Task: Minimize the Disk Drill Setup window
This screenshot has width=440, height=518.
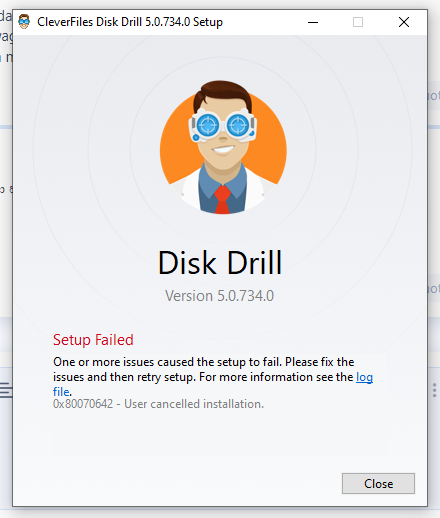Action: pos(313,22)
